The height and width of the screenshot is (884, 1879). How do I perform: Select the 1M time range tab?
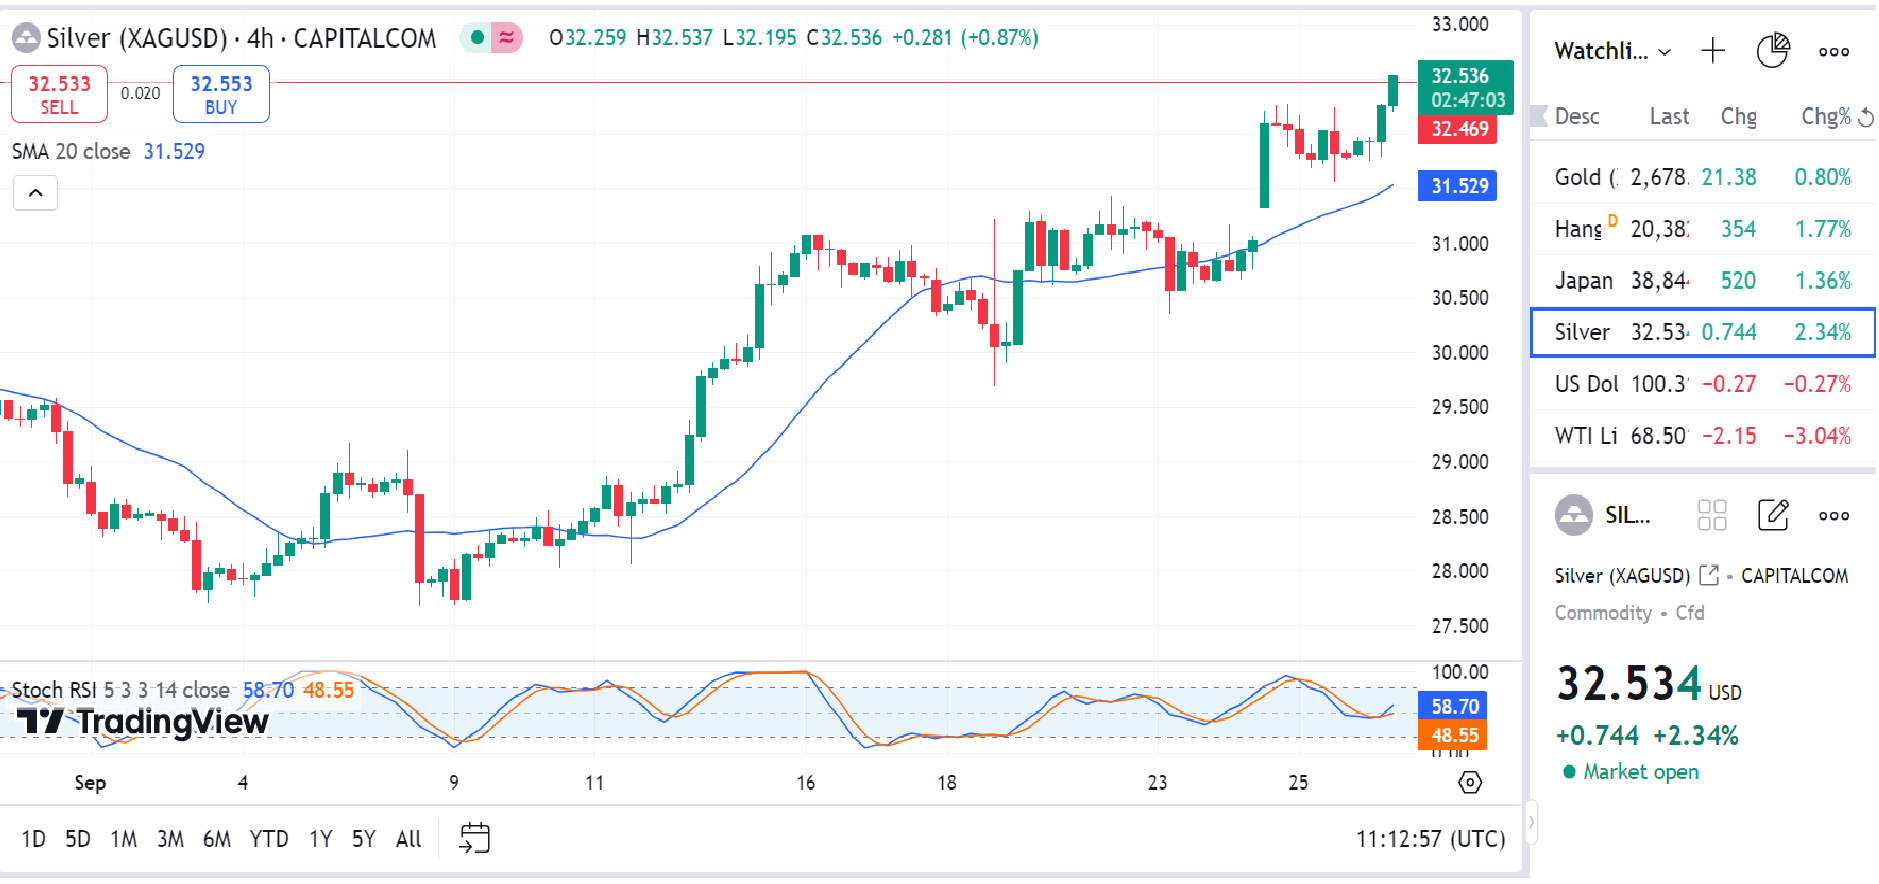point(123,839)
